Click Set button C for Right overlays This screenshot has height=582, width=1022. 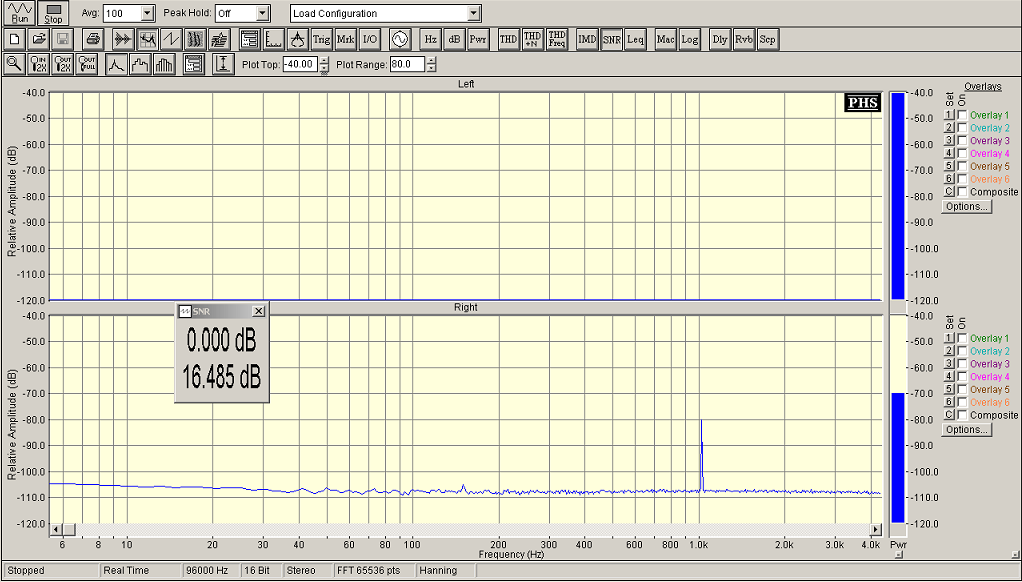click(950, 415)
